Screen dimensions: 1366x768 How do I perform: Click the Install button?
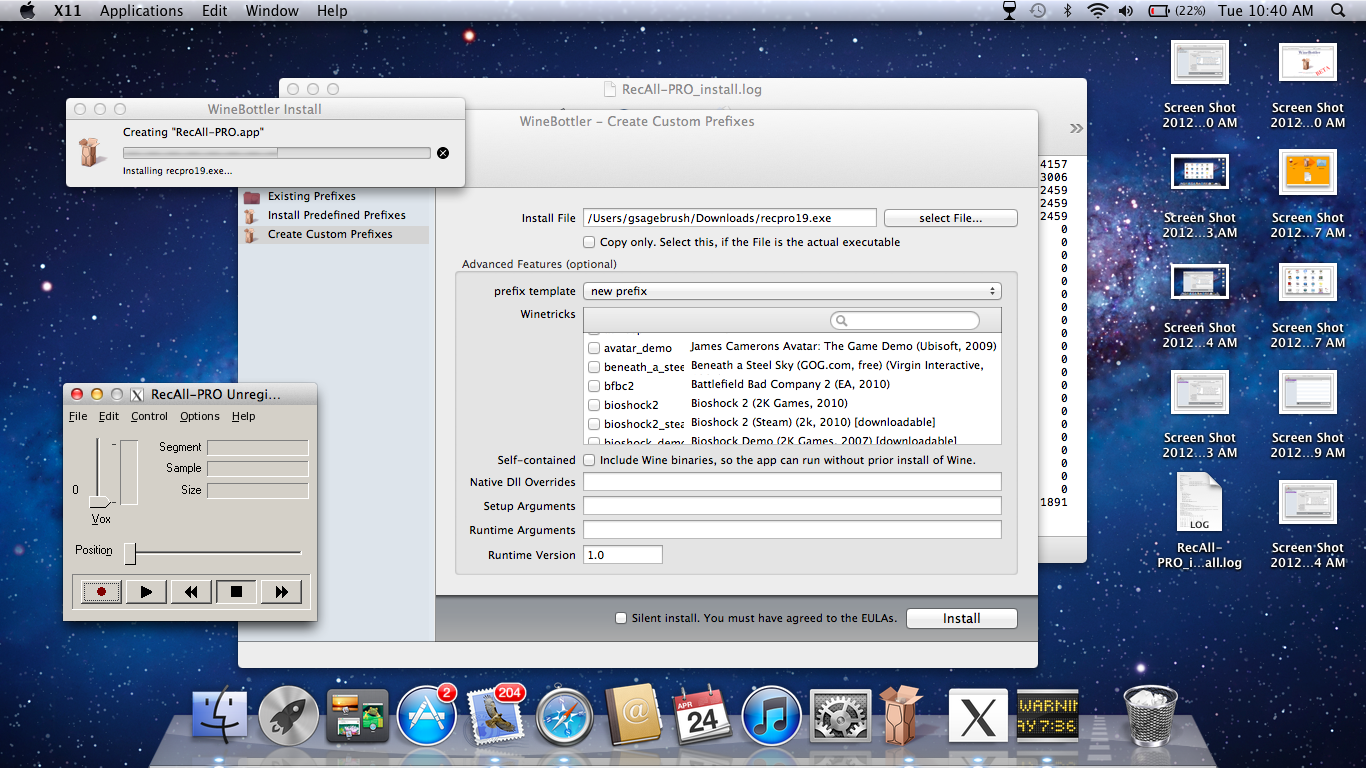point(961,618)
